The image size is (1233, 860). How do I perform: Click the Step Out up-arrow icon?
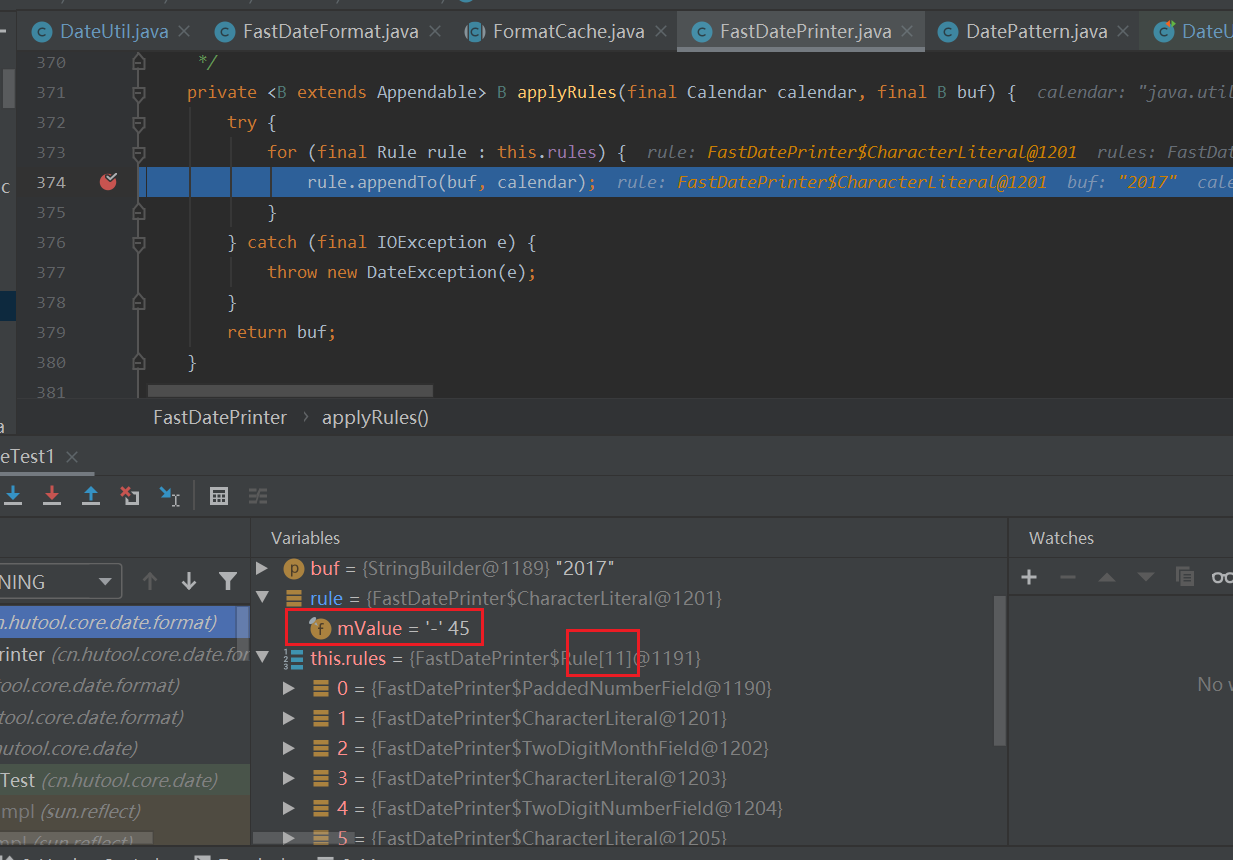90,495
